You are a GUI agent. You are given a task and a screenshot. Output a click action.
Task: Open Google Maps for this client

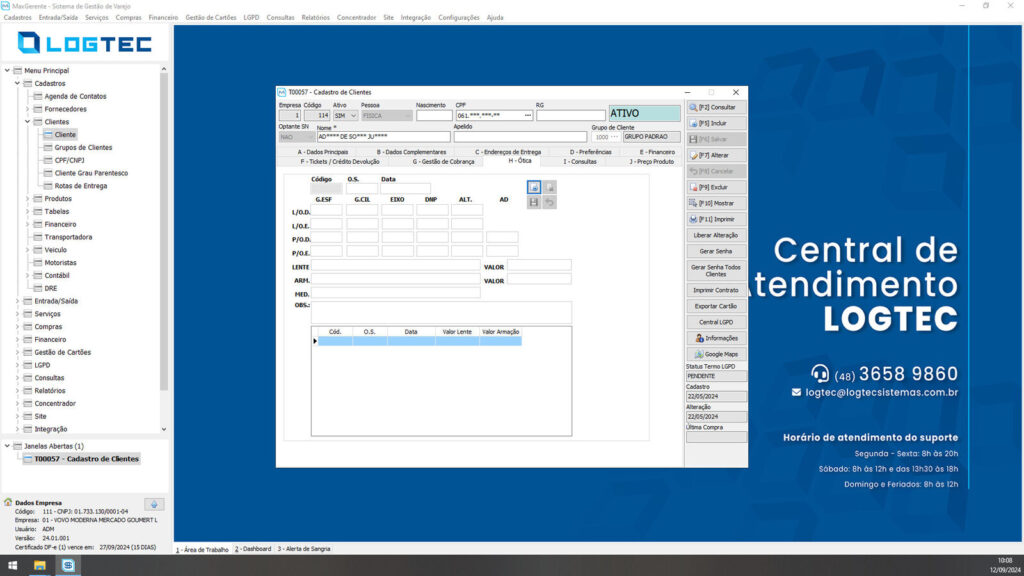[x=716, y=354]
